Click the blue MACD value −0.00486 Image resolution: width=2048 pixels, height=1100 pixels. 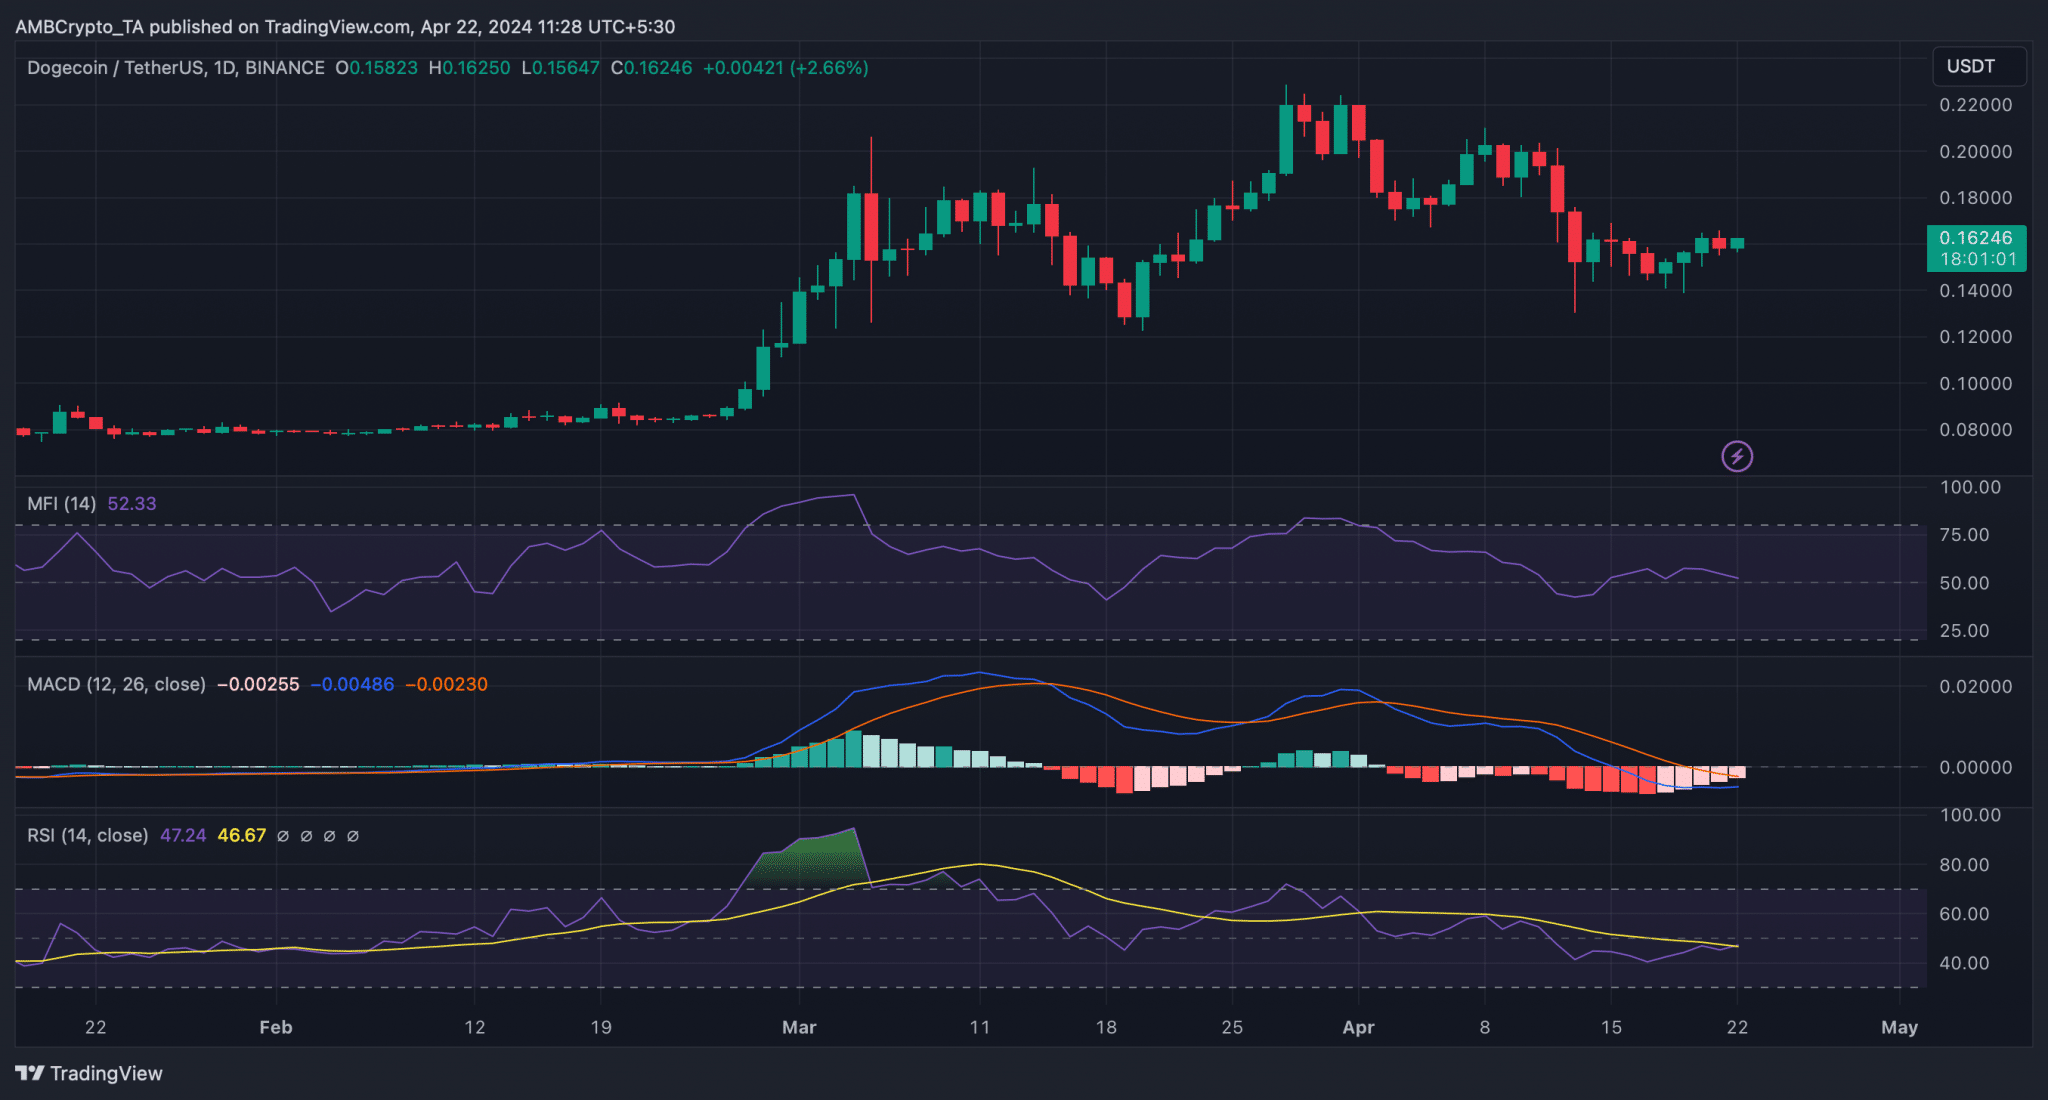click(352, 685)
